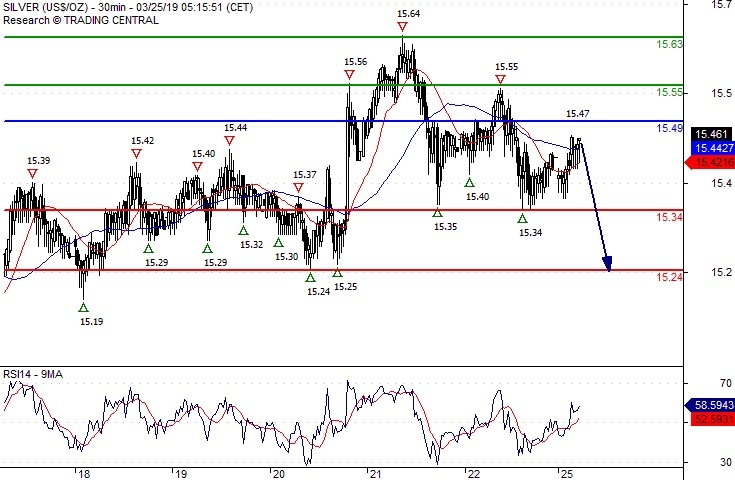Viewport: 735px width, 480px height.
Task: Select the 15.42 swing high price label
Action: [142, 141]
